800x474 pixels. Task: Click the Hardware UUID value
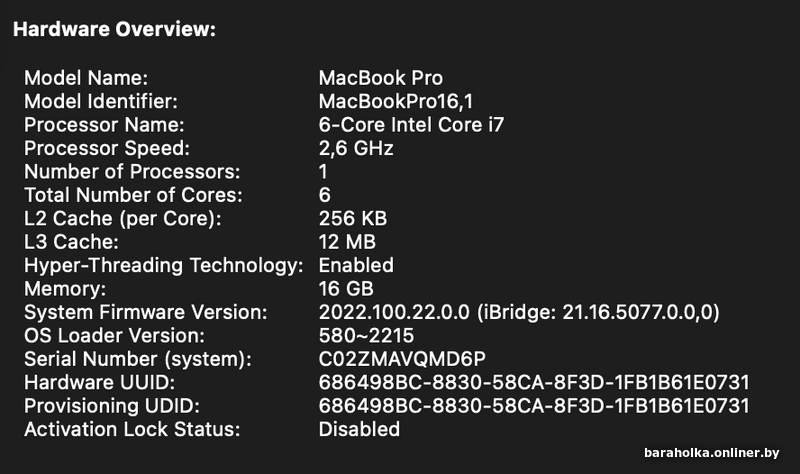(534, 382)
